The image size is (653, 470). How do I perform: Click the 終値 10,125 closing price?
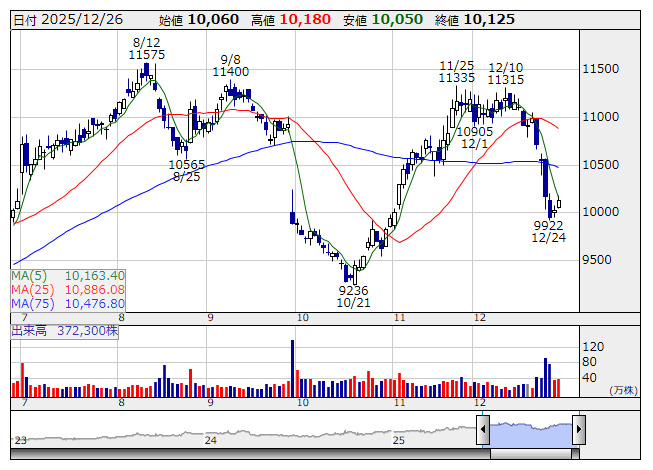pos(475,20)
